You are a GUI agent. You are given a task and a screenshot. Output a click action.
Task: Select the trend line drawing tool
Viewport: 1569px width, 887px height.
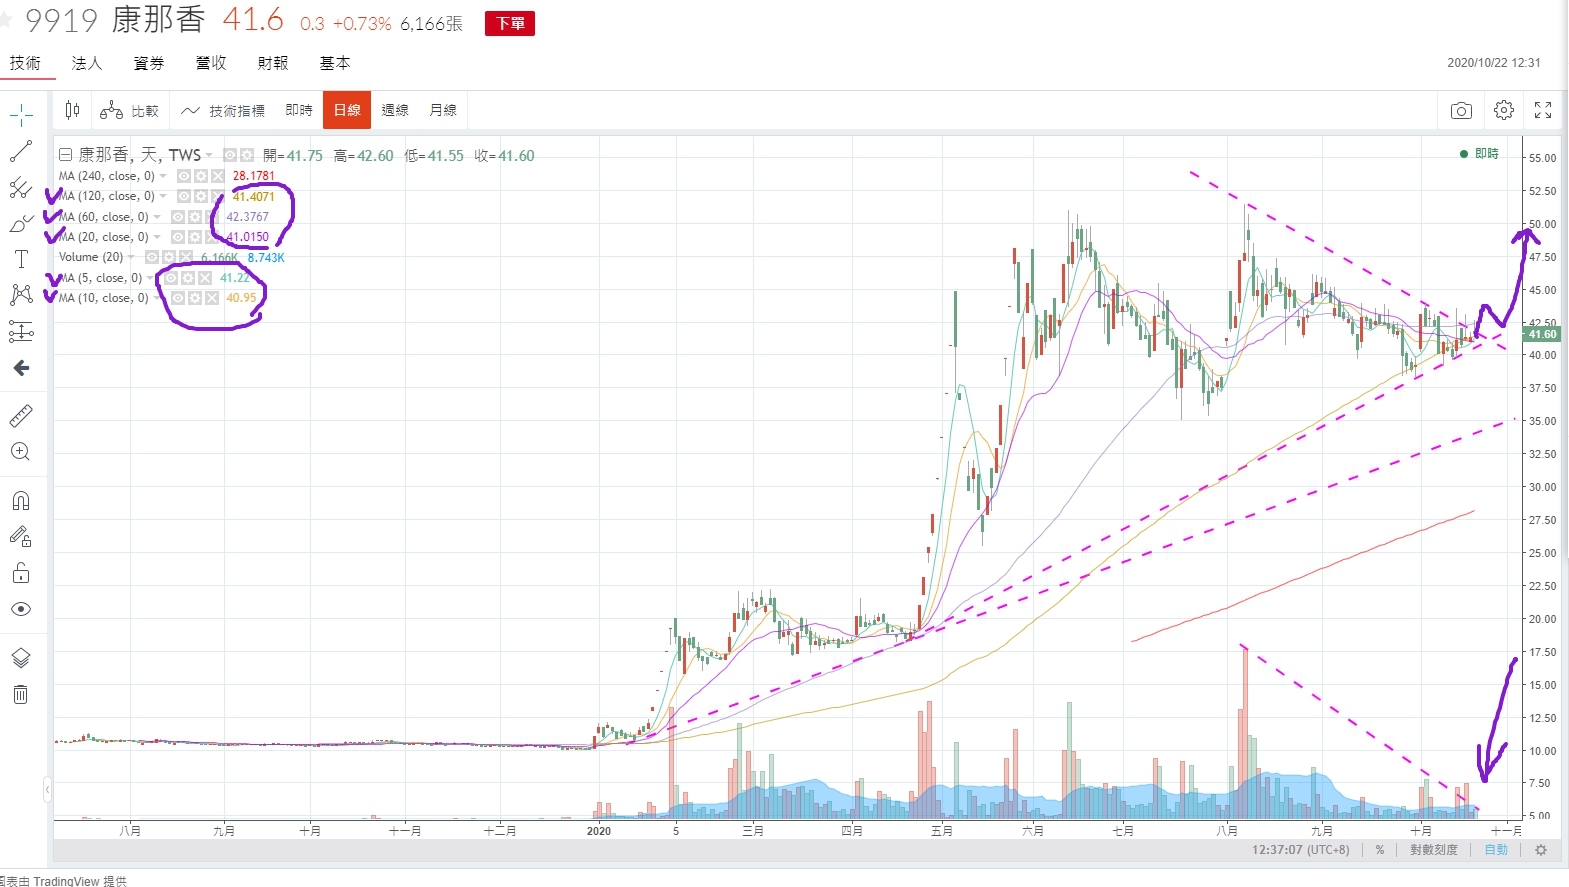point(21,151)
